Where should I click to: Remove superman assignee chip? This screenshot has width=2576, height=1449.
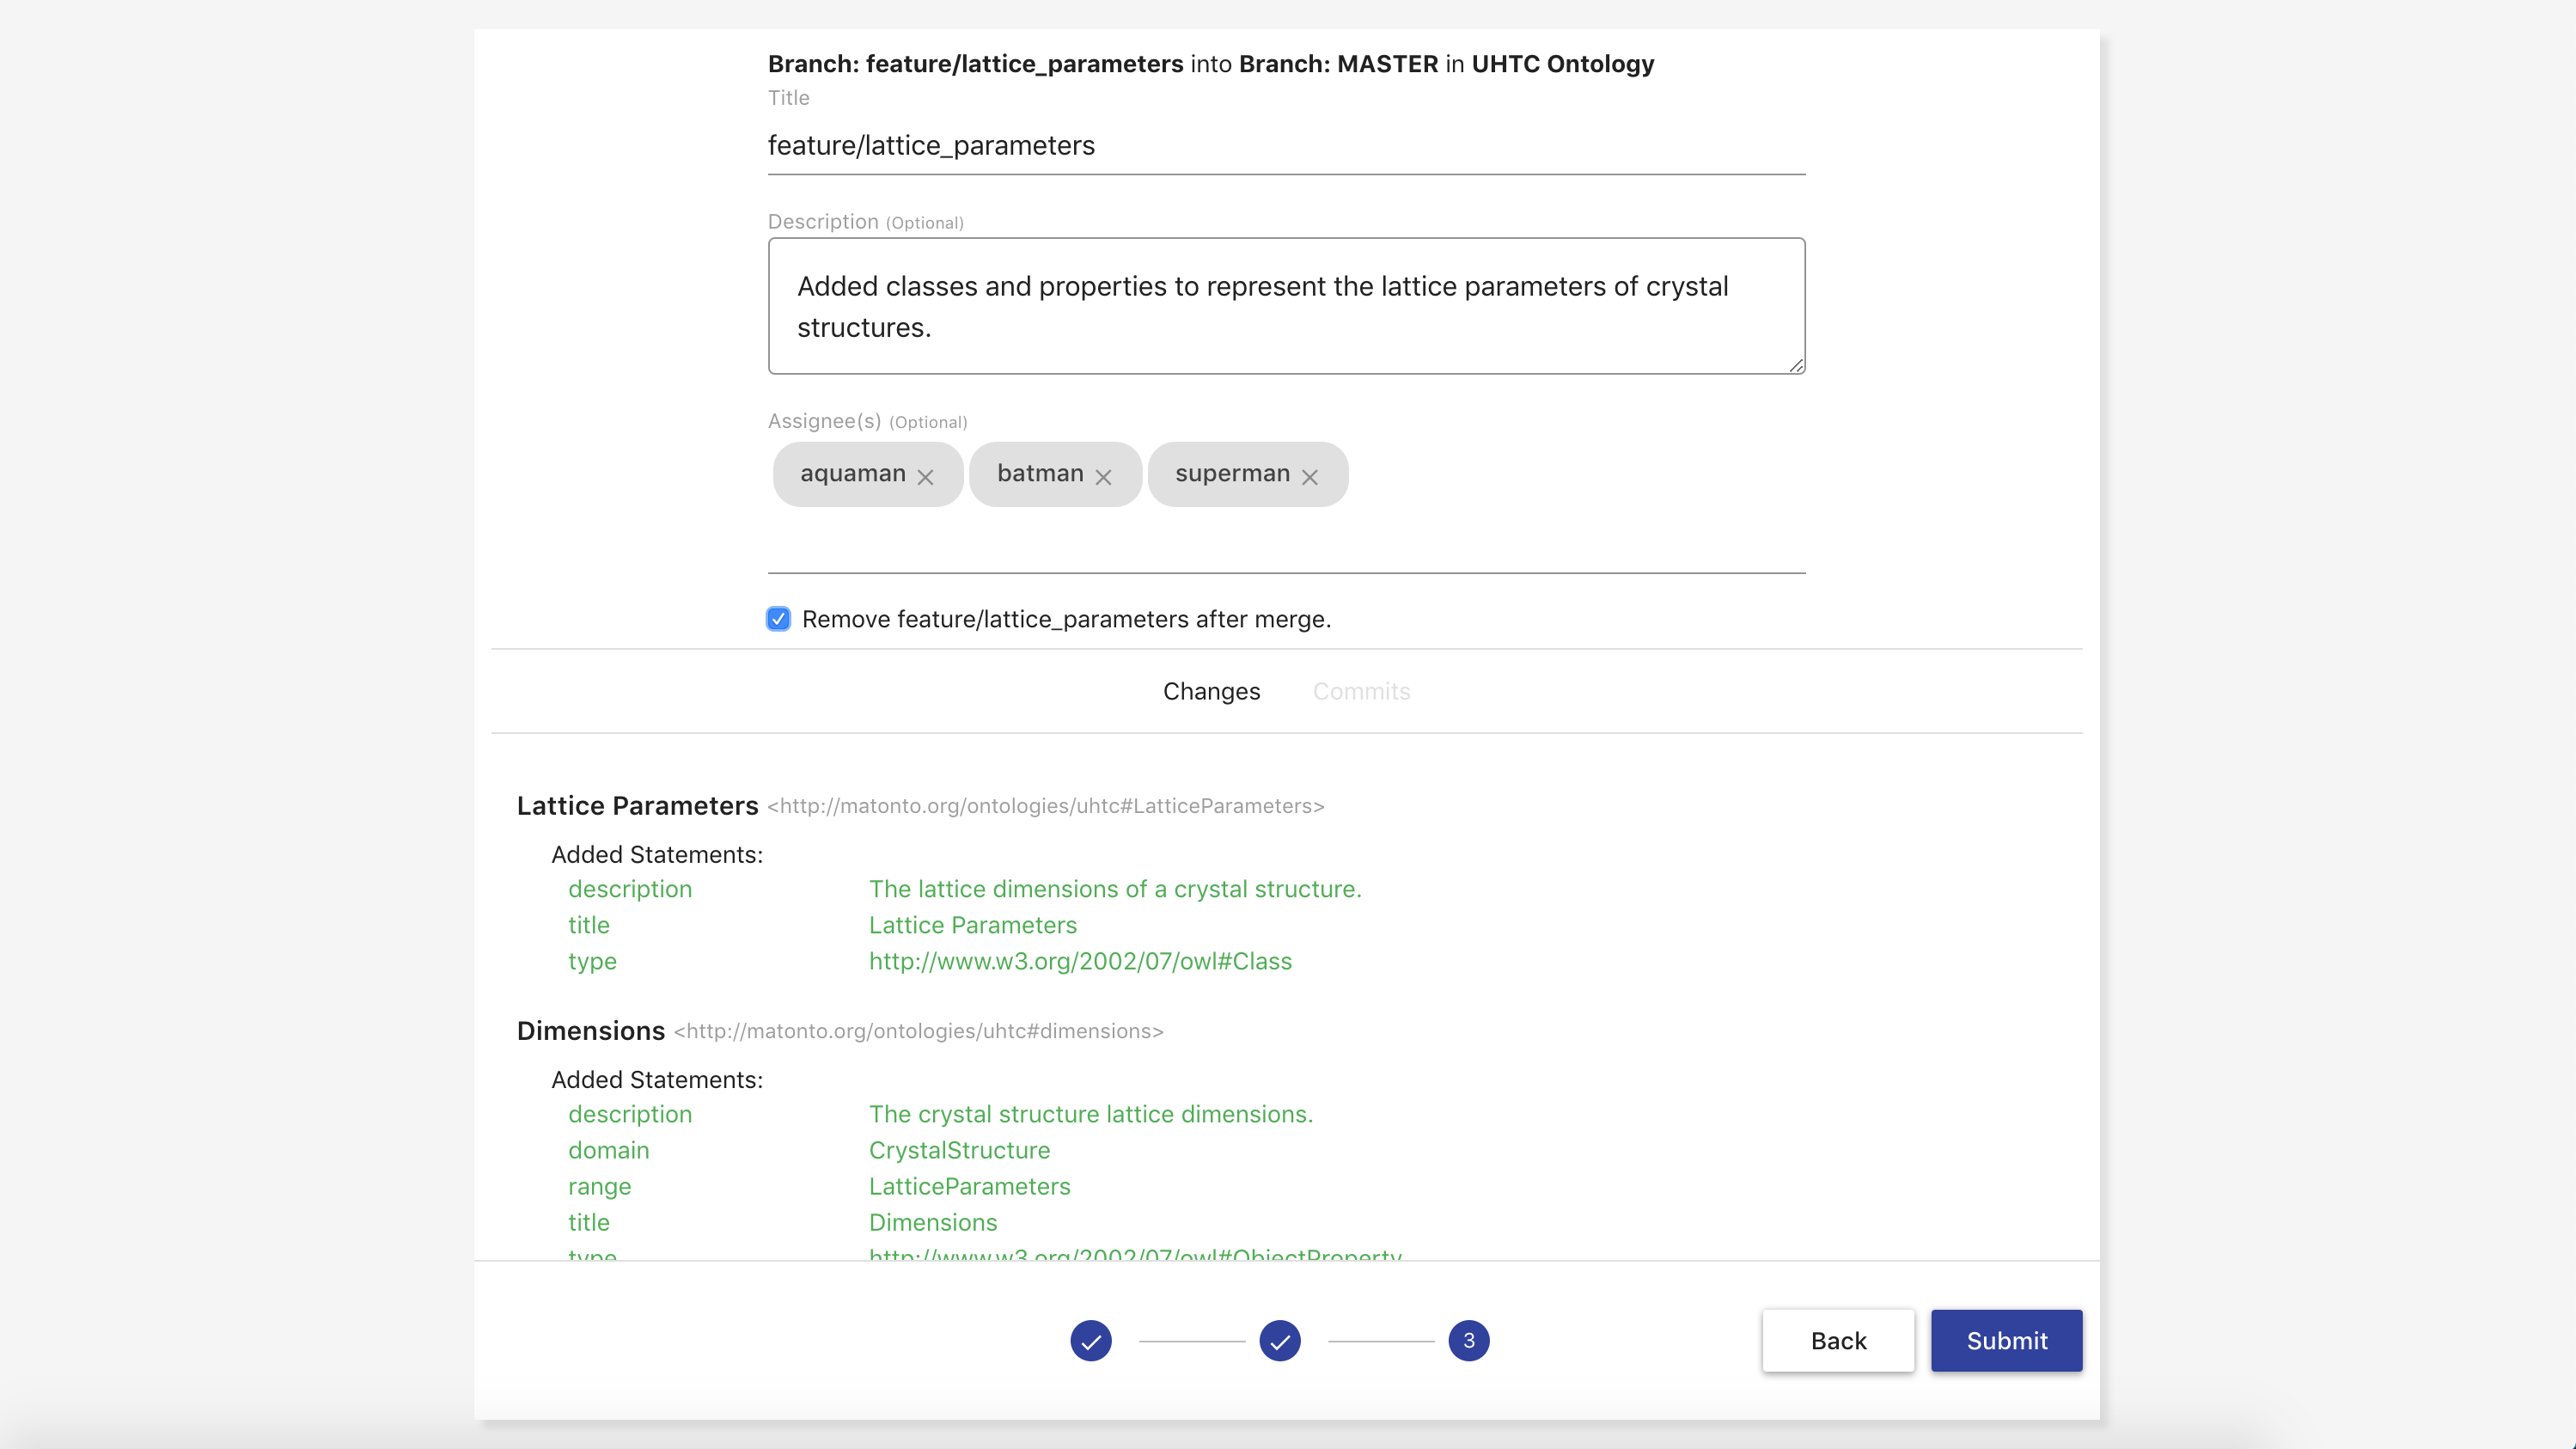click(x=1309, y=477)
